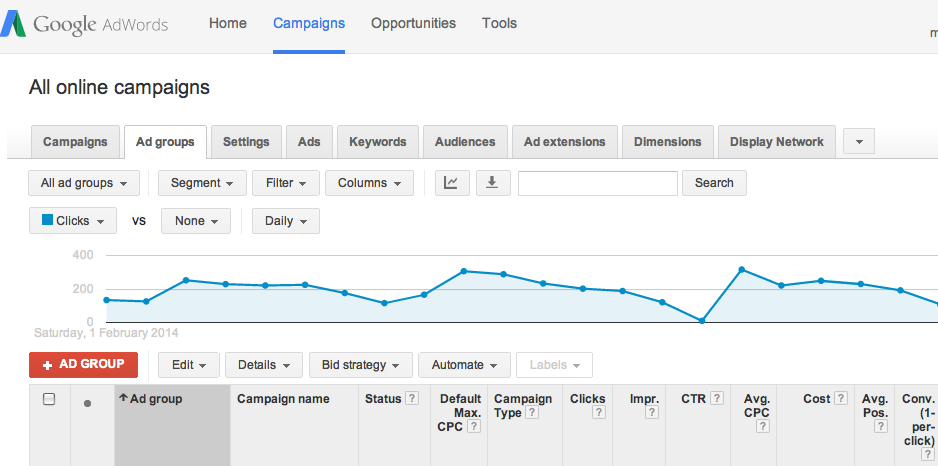Open help for the Status column
938x466 pixels.
(412, 398)
